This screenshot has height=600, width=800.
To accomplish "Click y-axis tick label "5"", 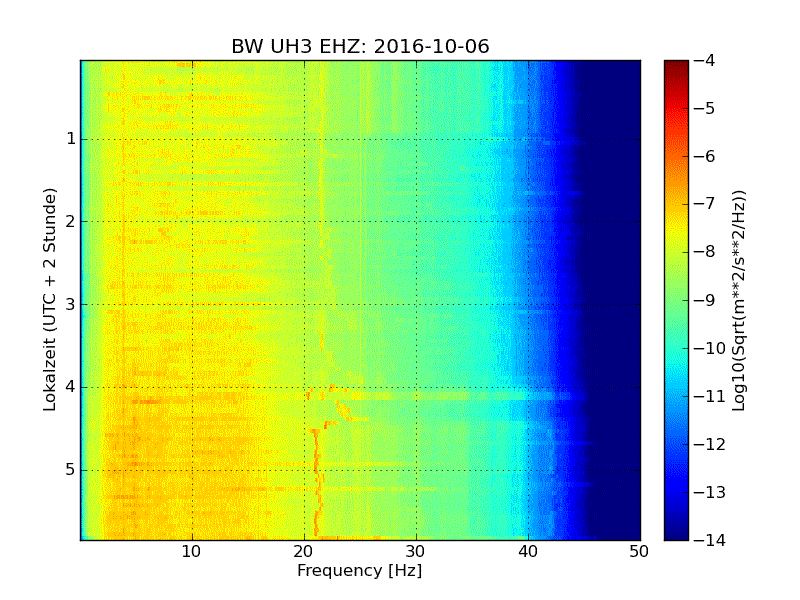I will (71, 470).
